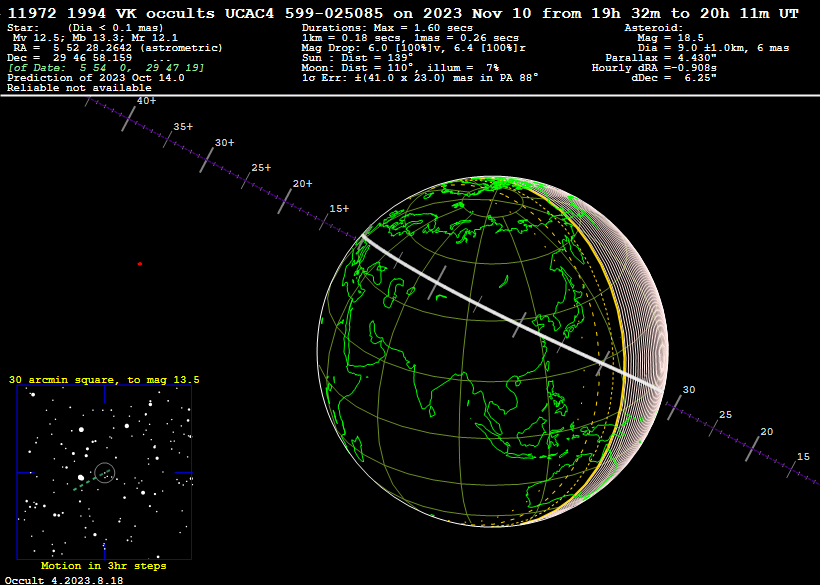The width and height of the screenshot is (820, 585).
Task: Click the small red dot left of the globe
Action: coord(140,264)
